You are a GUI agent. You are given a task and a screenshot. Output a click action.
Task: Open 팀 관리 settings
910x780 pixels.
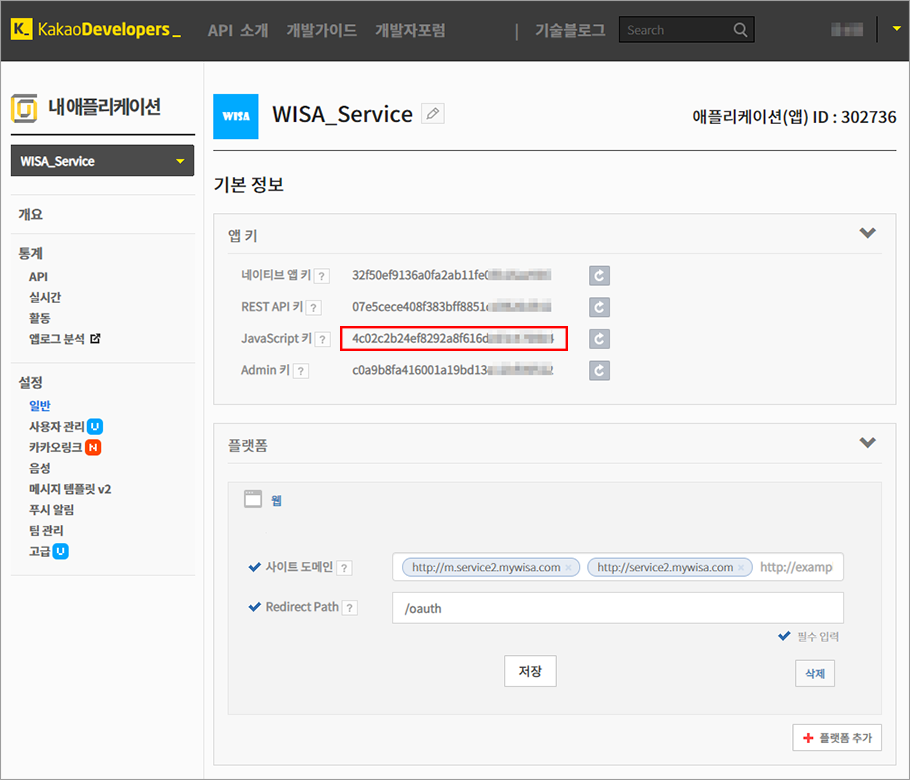[46, 530]
